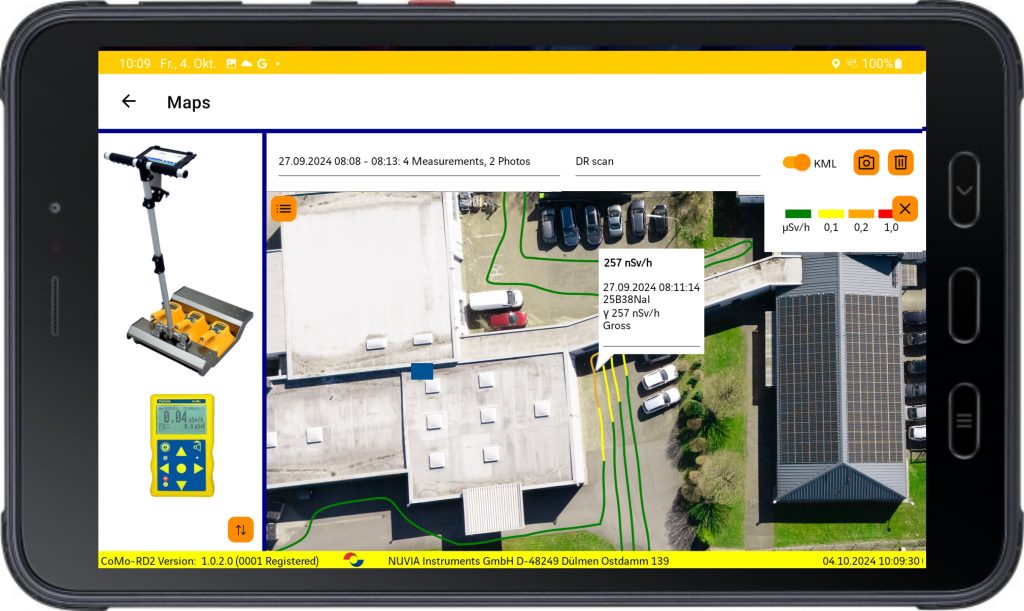
Task: Tap the 27.09.2024 08:11:14 popup timestamp
Action: [x=651, y=287]
